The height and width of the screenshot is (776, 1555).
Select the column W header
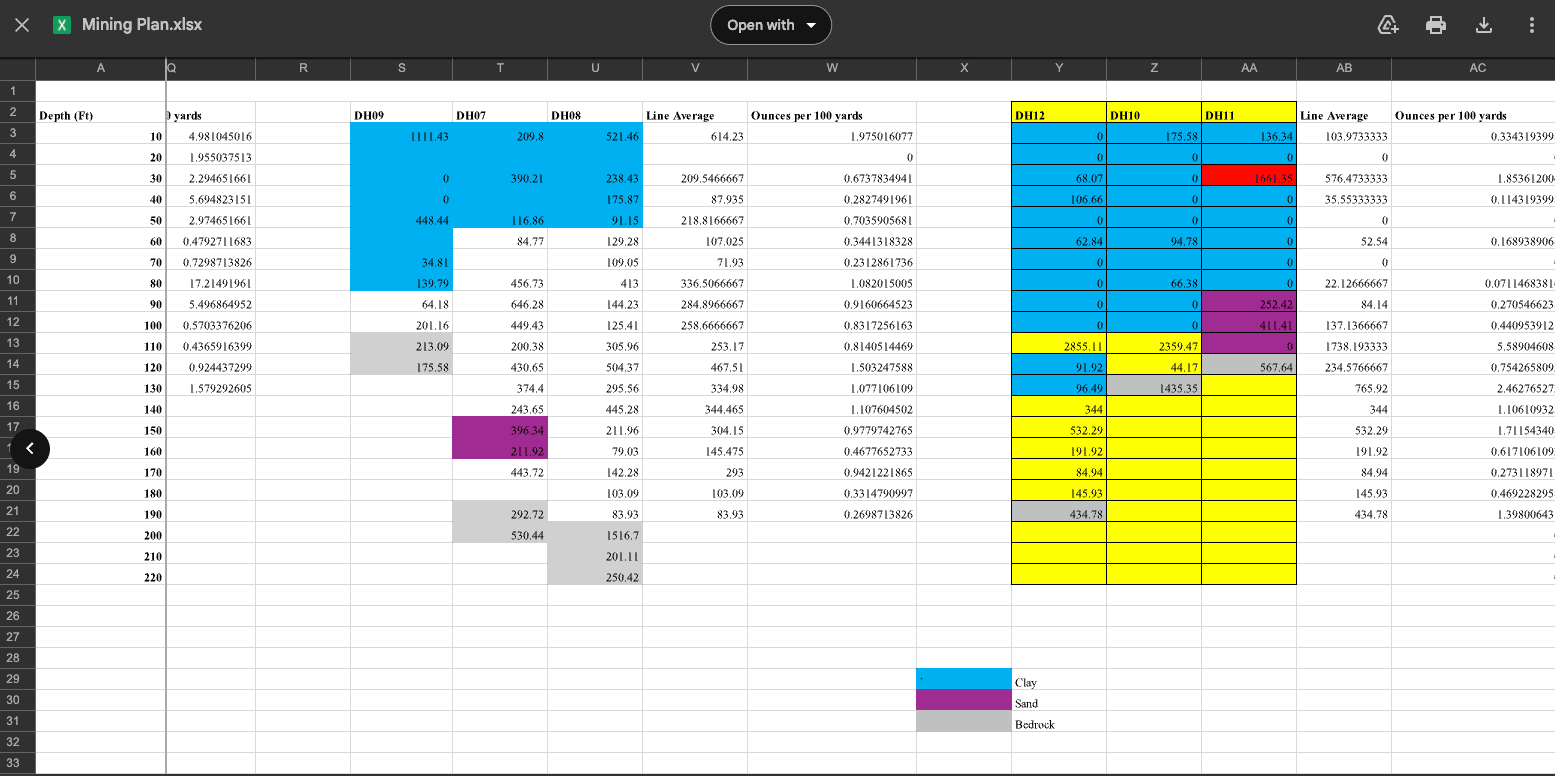(x=831, y=68)
